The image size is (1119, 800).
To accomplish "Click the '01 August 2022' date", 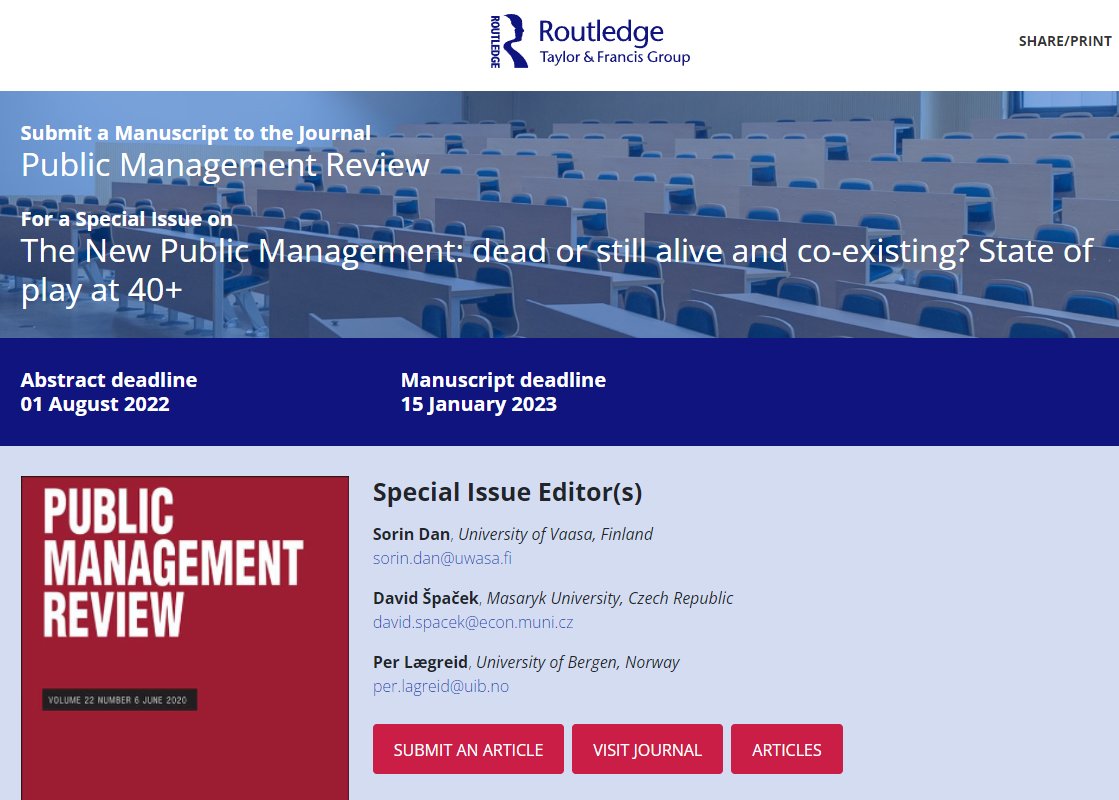I will (x=95, y=404).
